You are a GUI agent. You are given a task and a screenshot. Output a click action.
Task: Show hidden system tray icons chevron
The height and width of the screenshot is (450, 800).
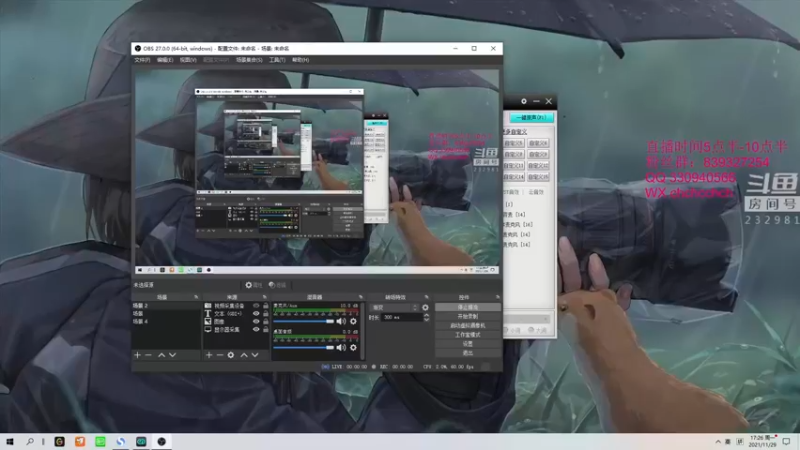point(718,441)
